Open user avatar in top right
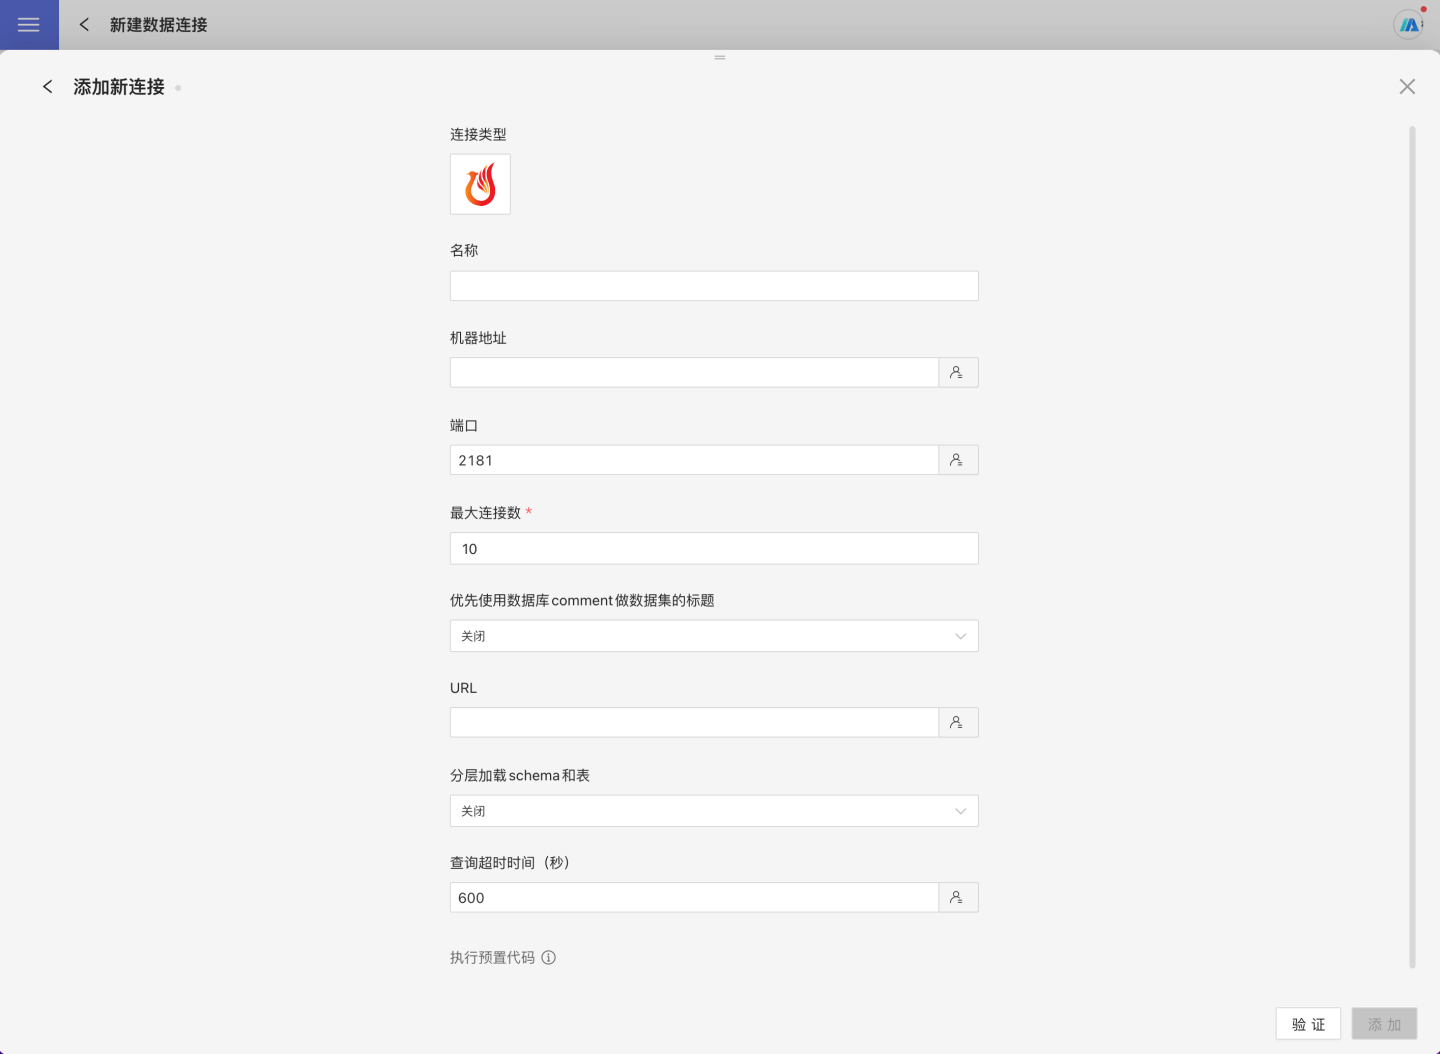 [x=1408, y=25]
